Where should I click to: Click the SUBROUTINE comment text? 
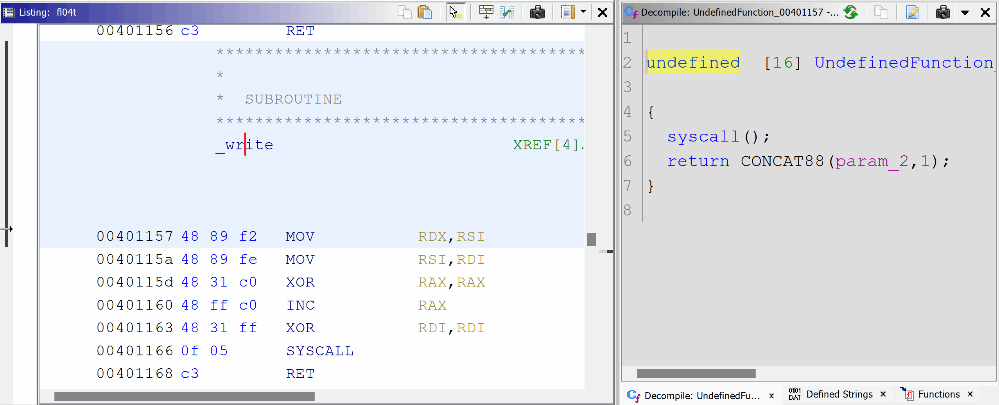coord(294,99)
